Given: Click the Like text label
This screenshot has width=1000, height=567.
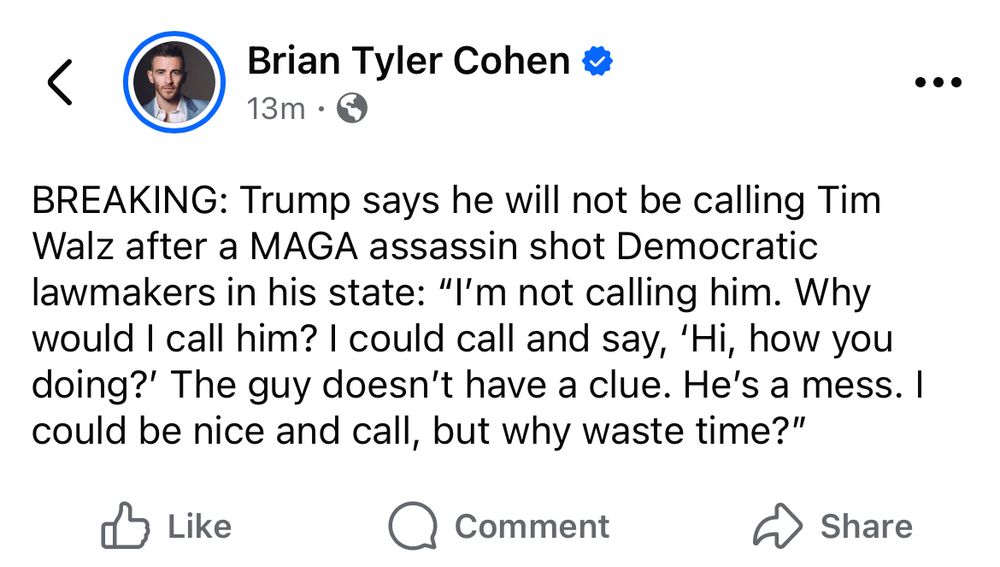Looking at the screenshot, I should point(200,527).
